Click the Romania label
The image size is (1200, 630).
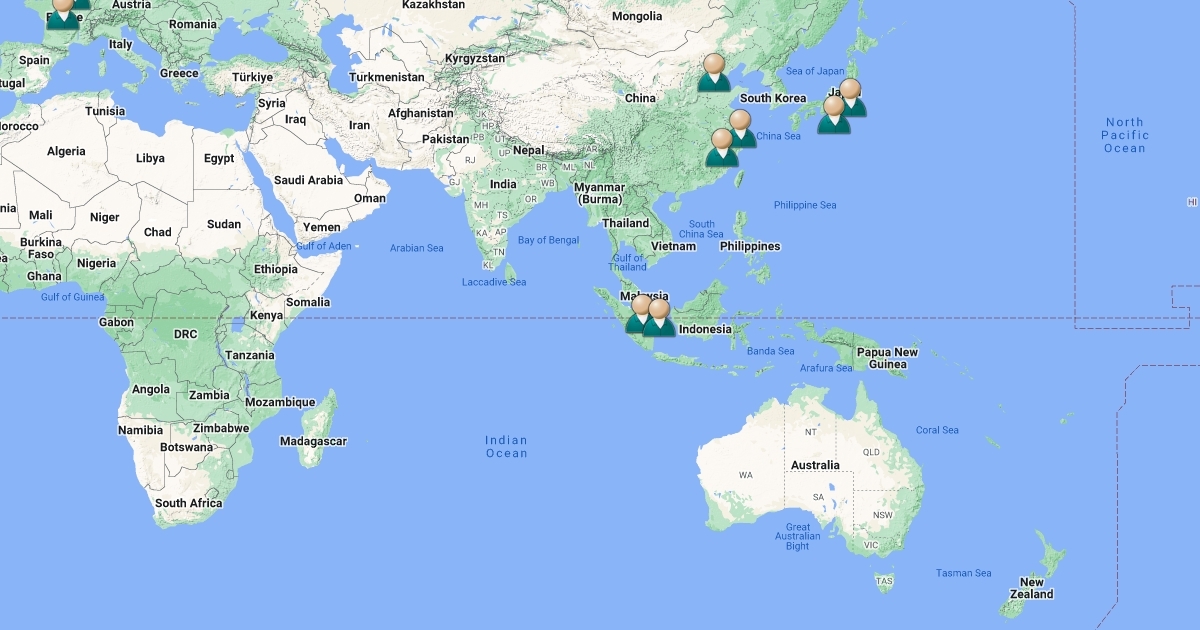pos(193,24)
